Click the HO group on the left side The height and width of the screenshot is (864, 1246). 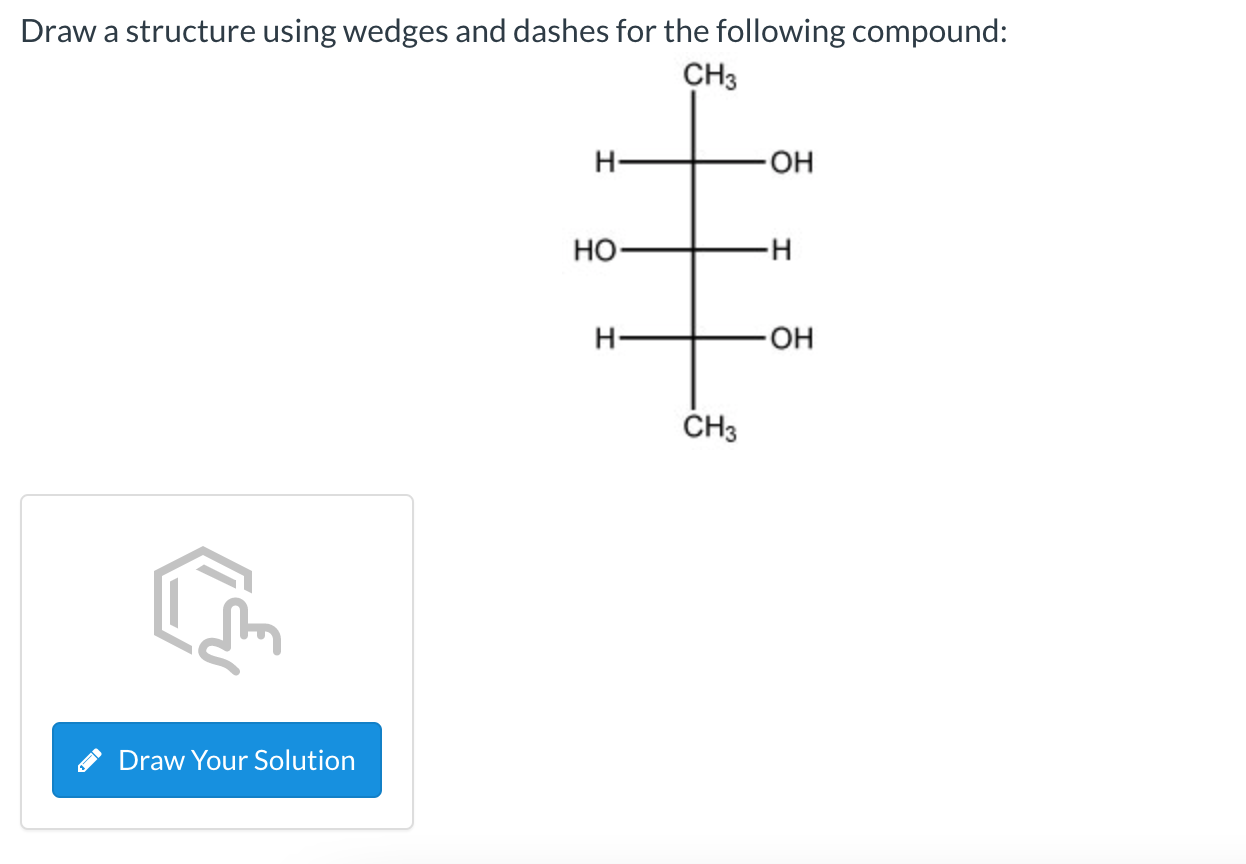pos(596,250)
